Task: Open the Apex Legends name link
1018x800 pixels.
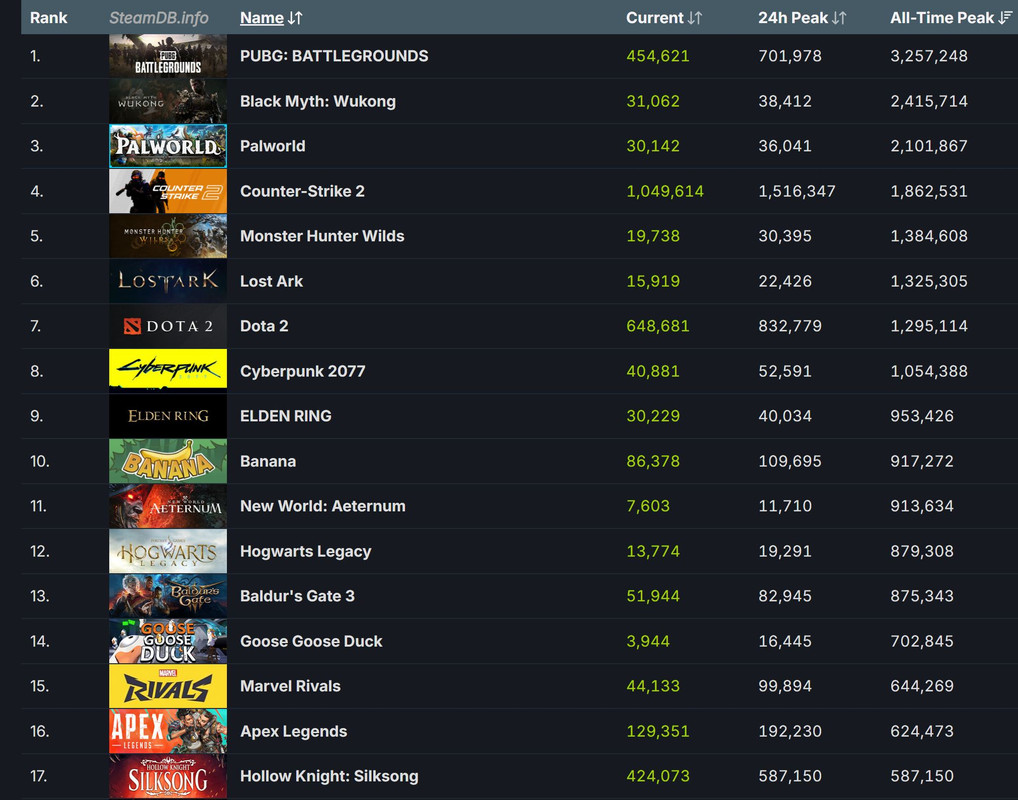Action: 293,731
